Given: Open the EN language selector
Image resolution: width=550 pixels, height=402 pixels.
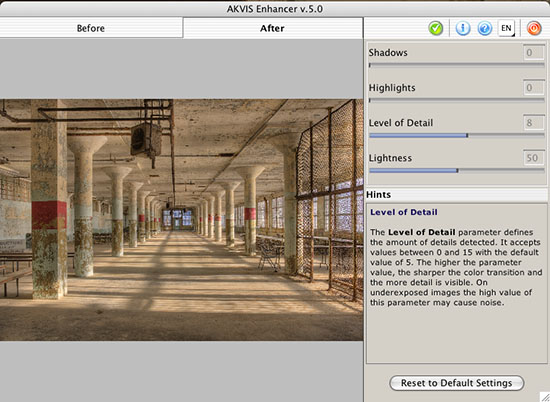Looking at the screenshot, I should click(x=506, y=28).
